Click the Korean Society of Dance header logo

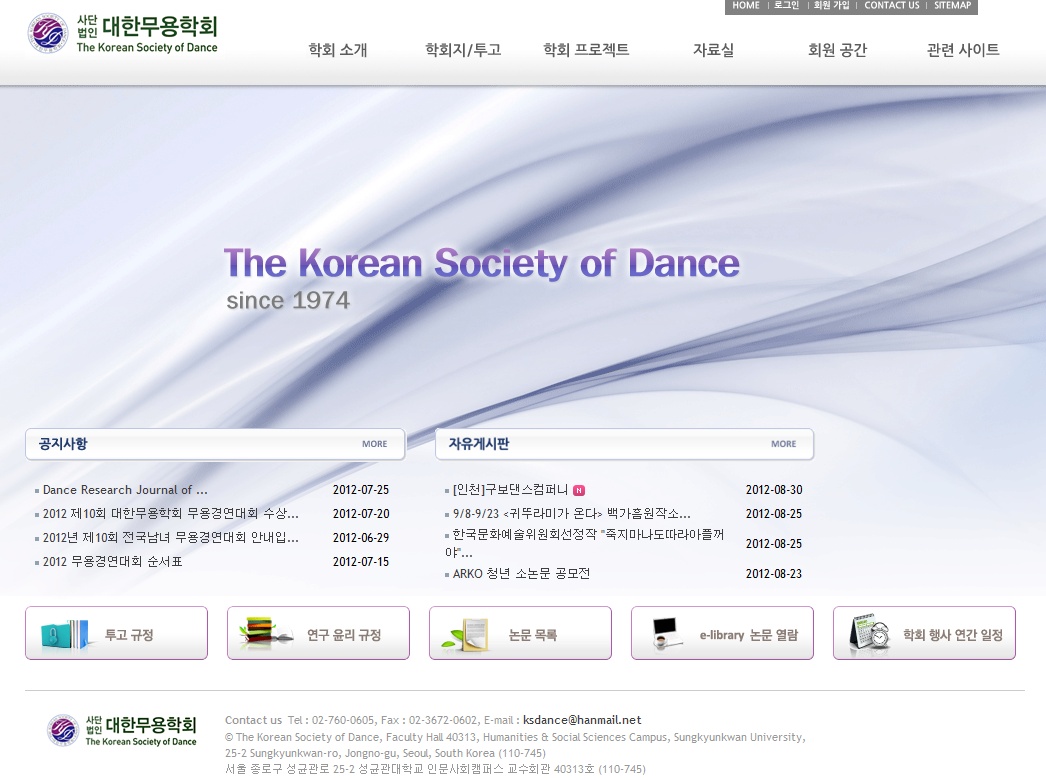tap(123, 33)
